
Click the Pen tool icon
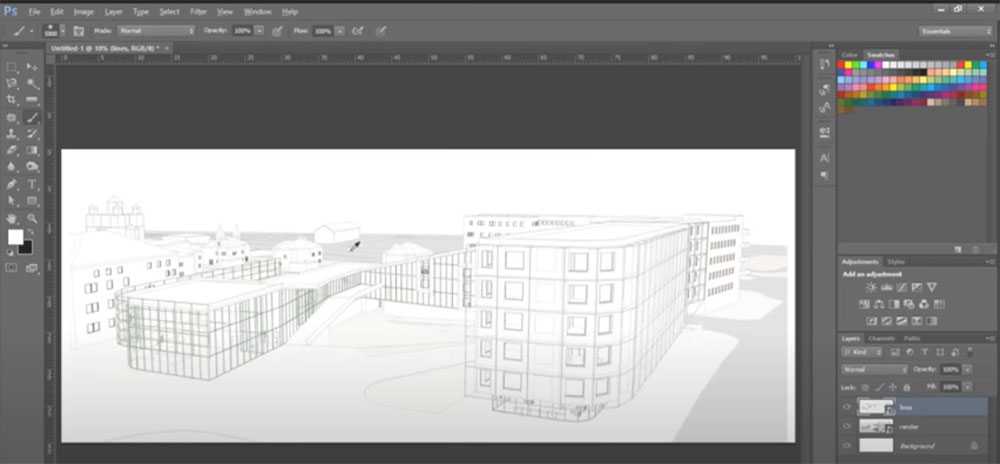pos(12,185)
